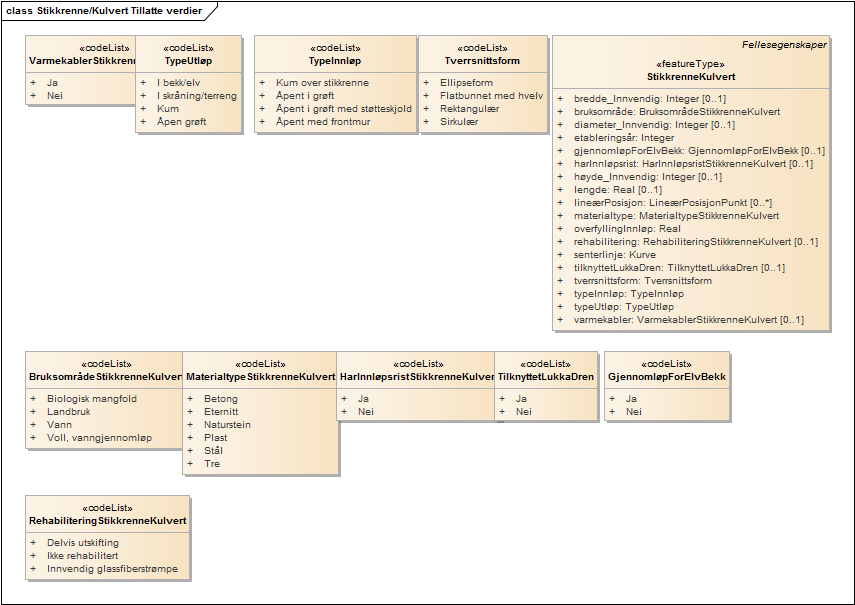Select 'Ja' in the TilknyttetLukkaDren codeList
Viewport: 855px width, 605px height.
tap(521, 399)
